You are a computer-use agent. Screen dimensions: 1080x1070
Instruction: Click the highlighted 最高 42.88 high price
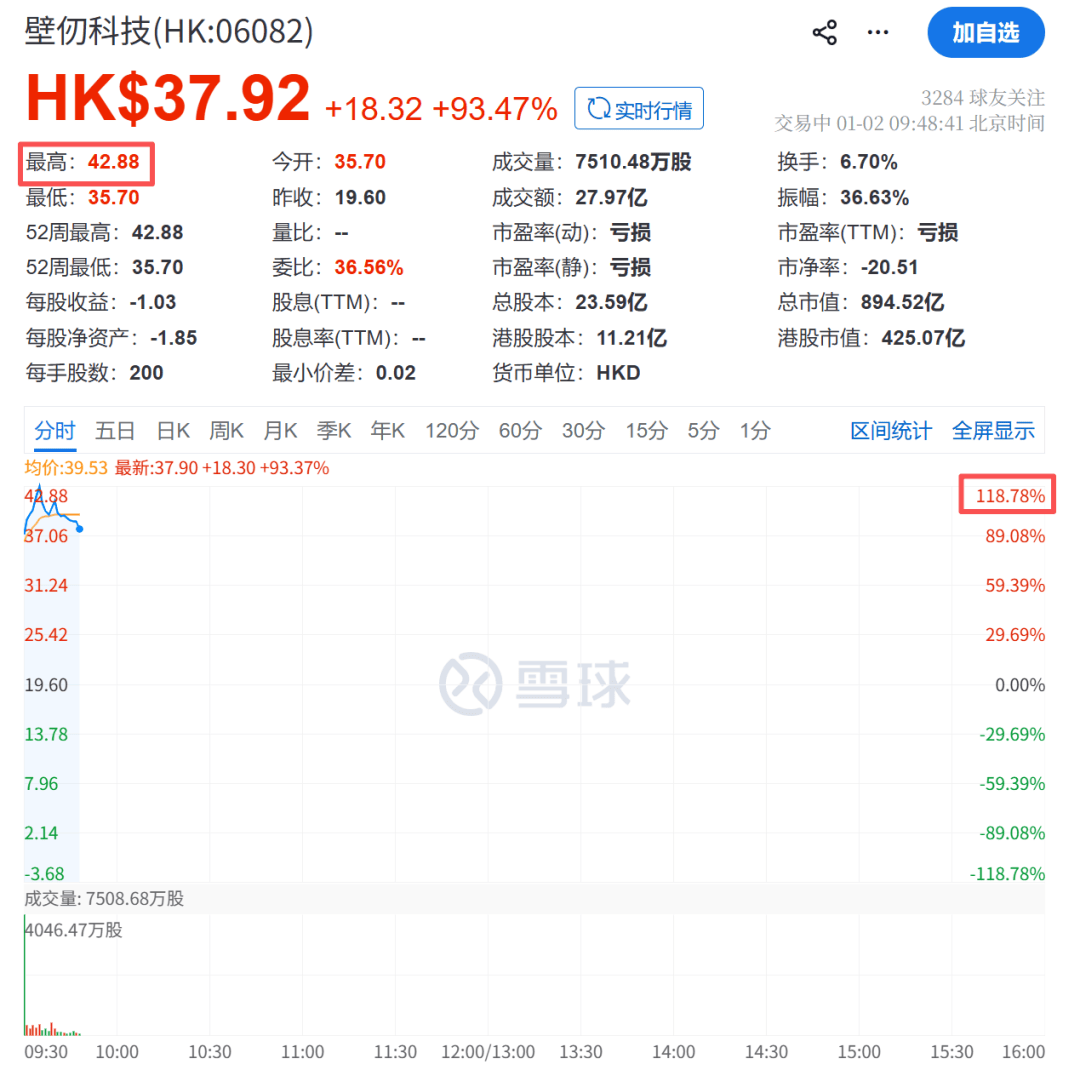(x=87, y=161)
